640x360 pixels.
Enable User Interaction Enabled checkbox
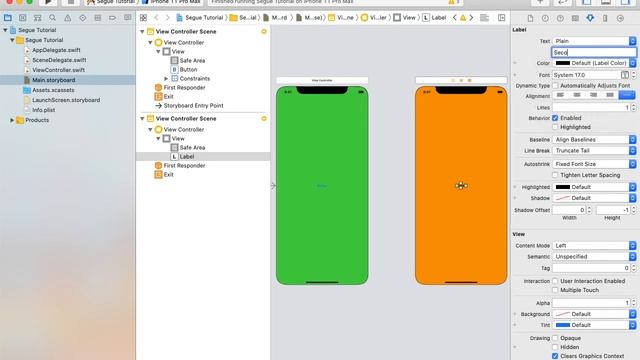coord(555,281)
